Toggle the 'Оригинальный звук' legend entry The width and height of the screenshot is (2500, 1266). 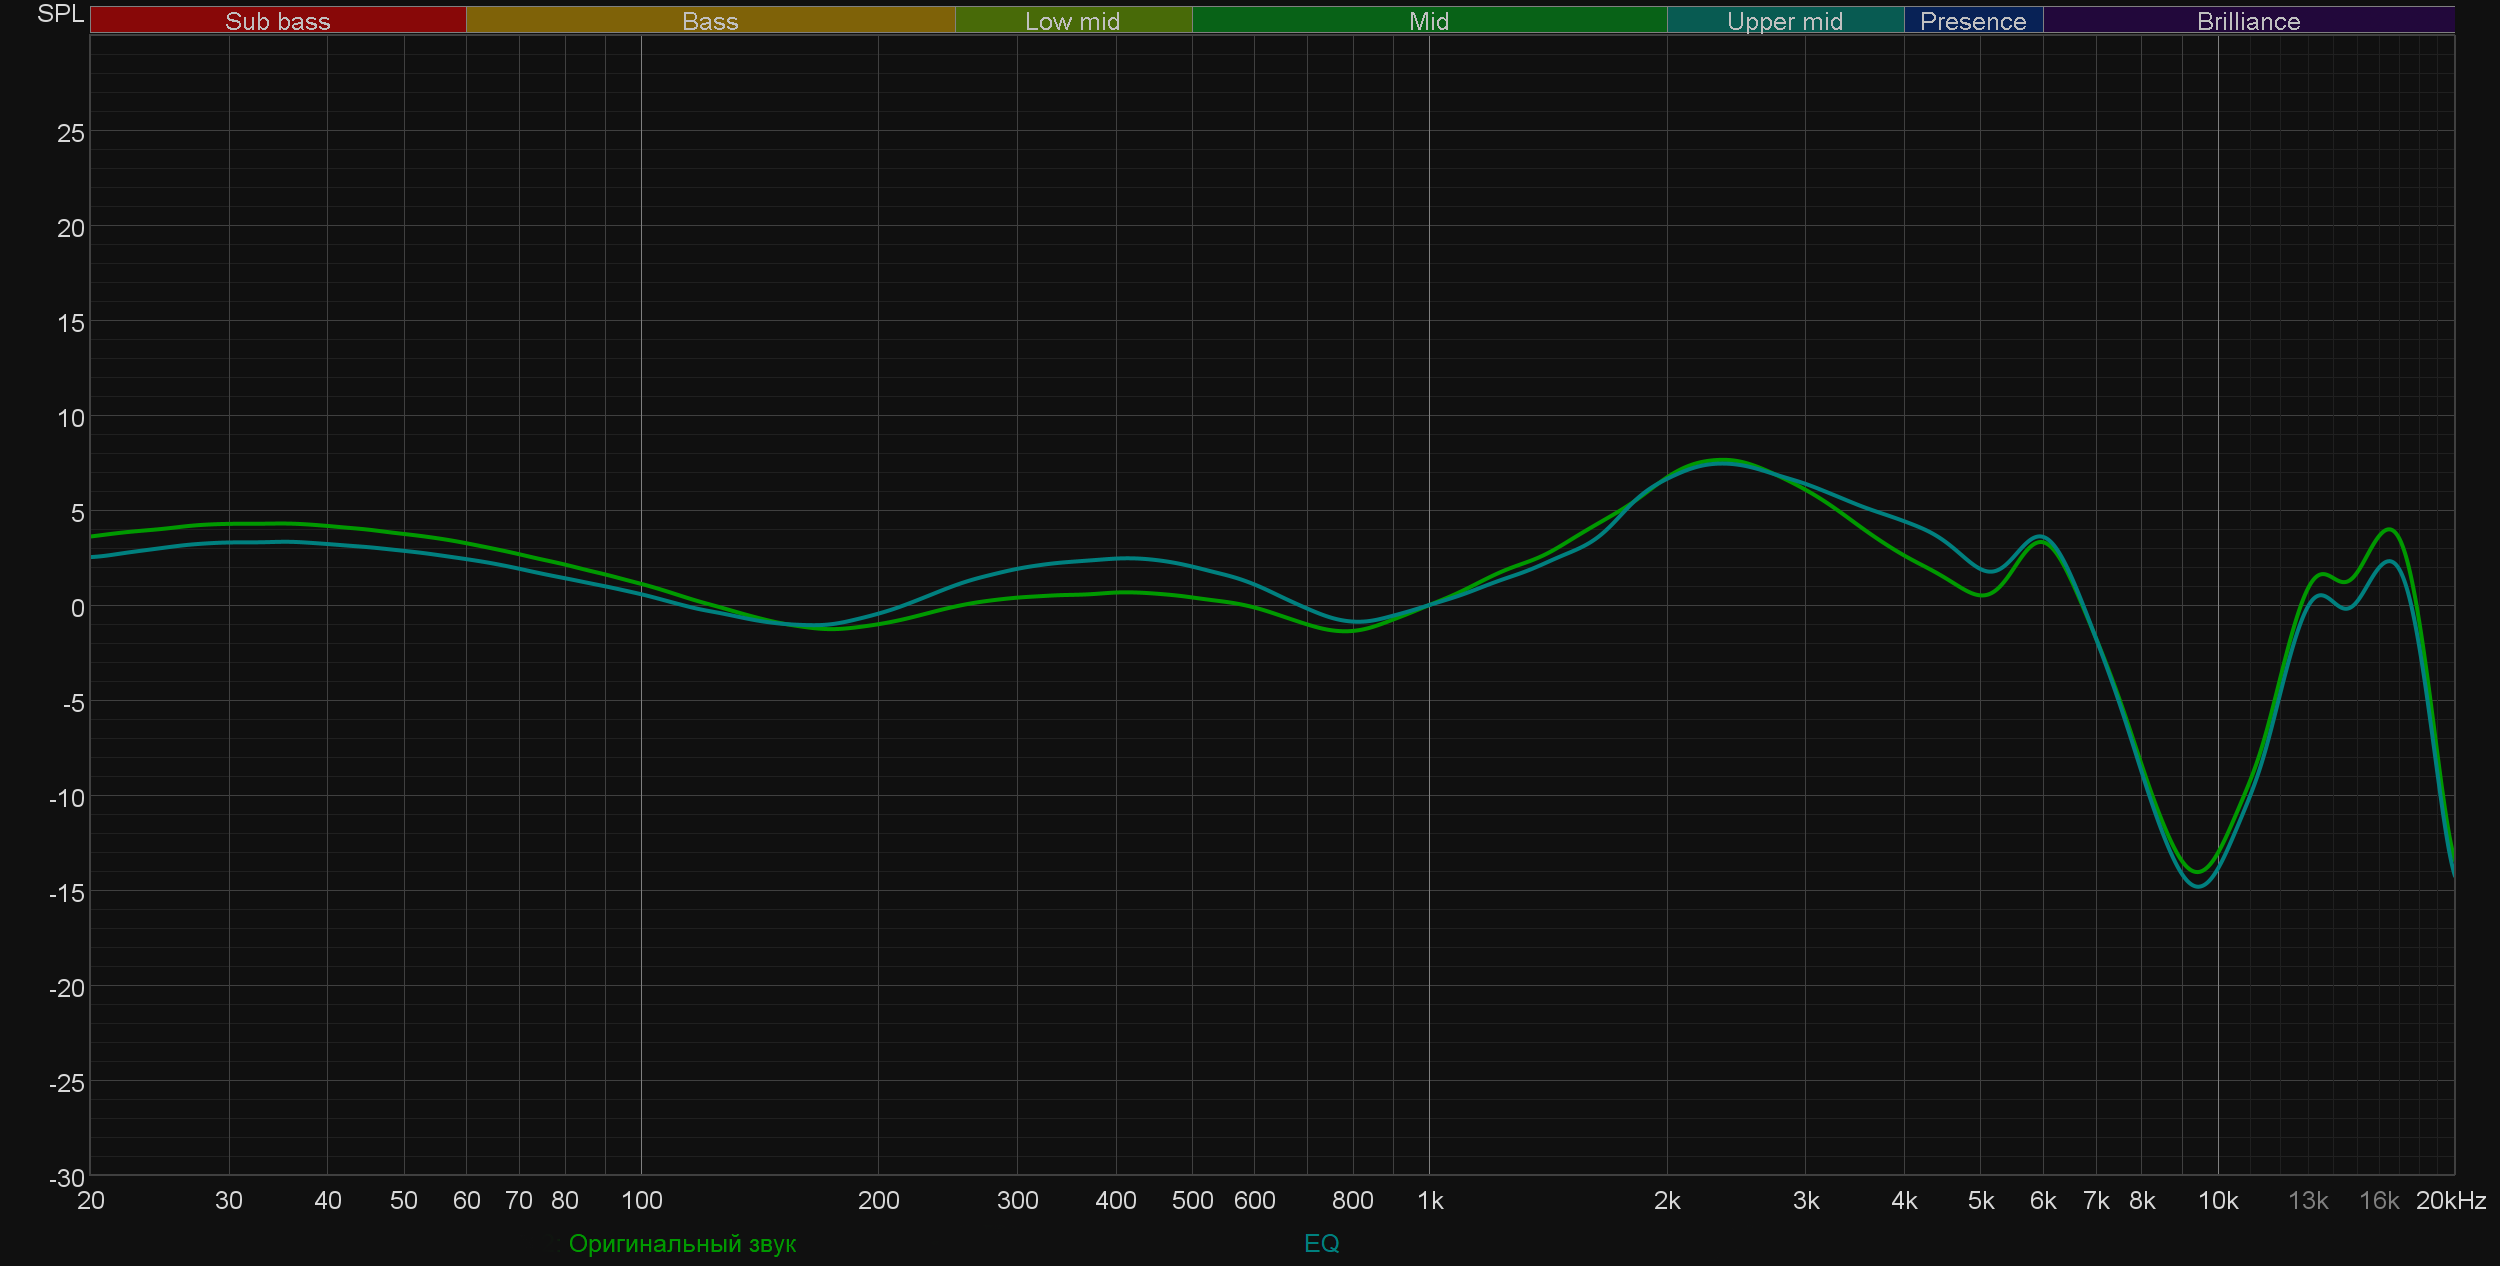(x=682, y=1244)
